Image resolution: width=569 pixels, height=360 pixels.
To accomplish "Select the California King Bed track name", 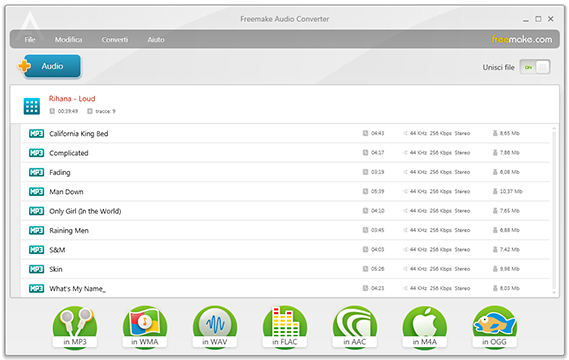I will tap(79, 134).
